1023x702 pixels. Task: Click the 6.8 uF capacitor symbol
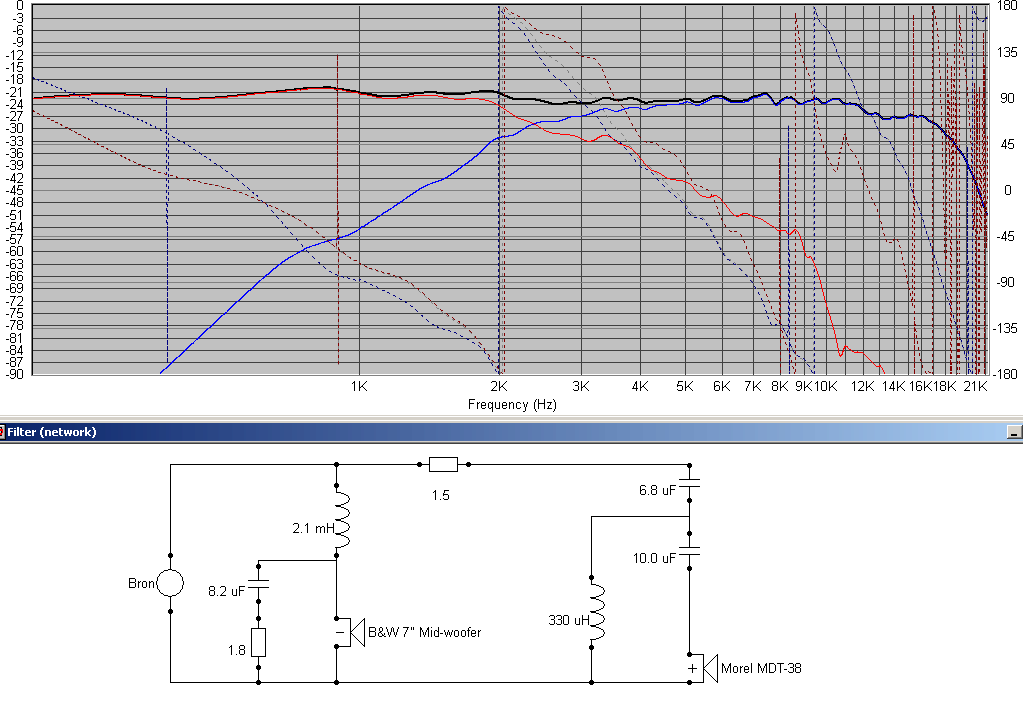click(689, 483)
